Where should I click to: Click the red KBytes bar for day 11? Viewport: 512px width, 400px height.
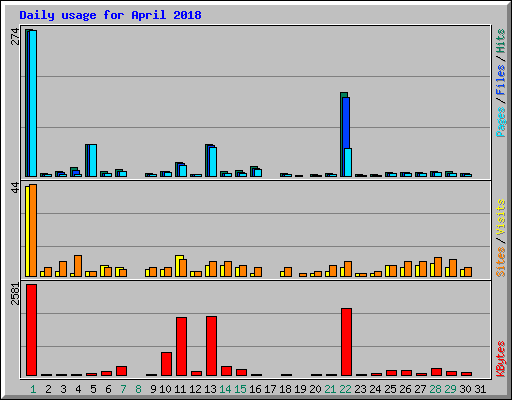182,347
